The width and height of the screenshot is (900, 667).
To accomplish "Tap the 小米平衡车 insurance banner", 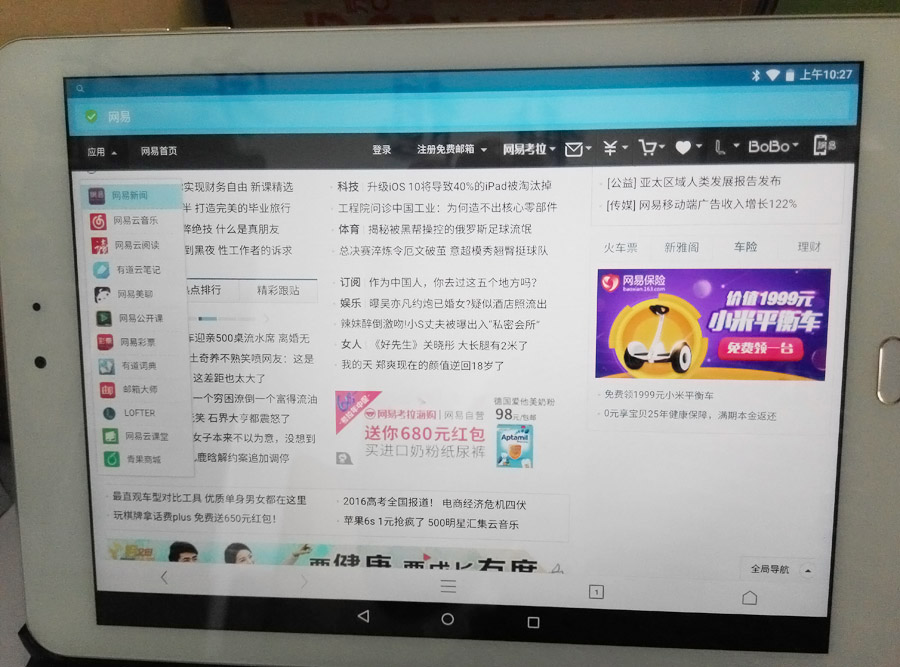I will [713, 324].
